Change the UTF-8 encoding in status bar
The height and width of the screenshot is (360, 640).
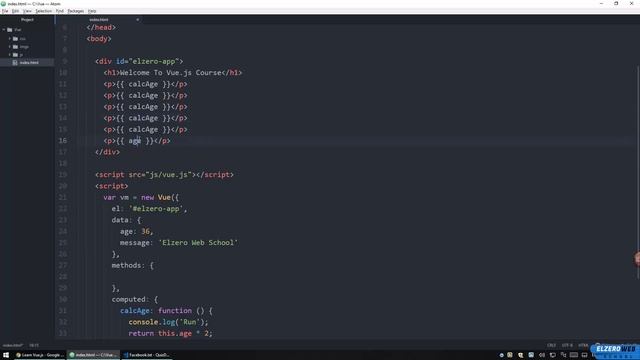click(567, 345)
